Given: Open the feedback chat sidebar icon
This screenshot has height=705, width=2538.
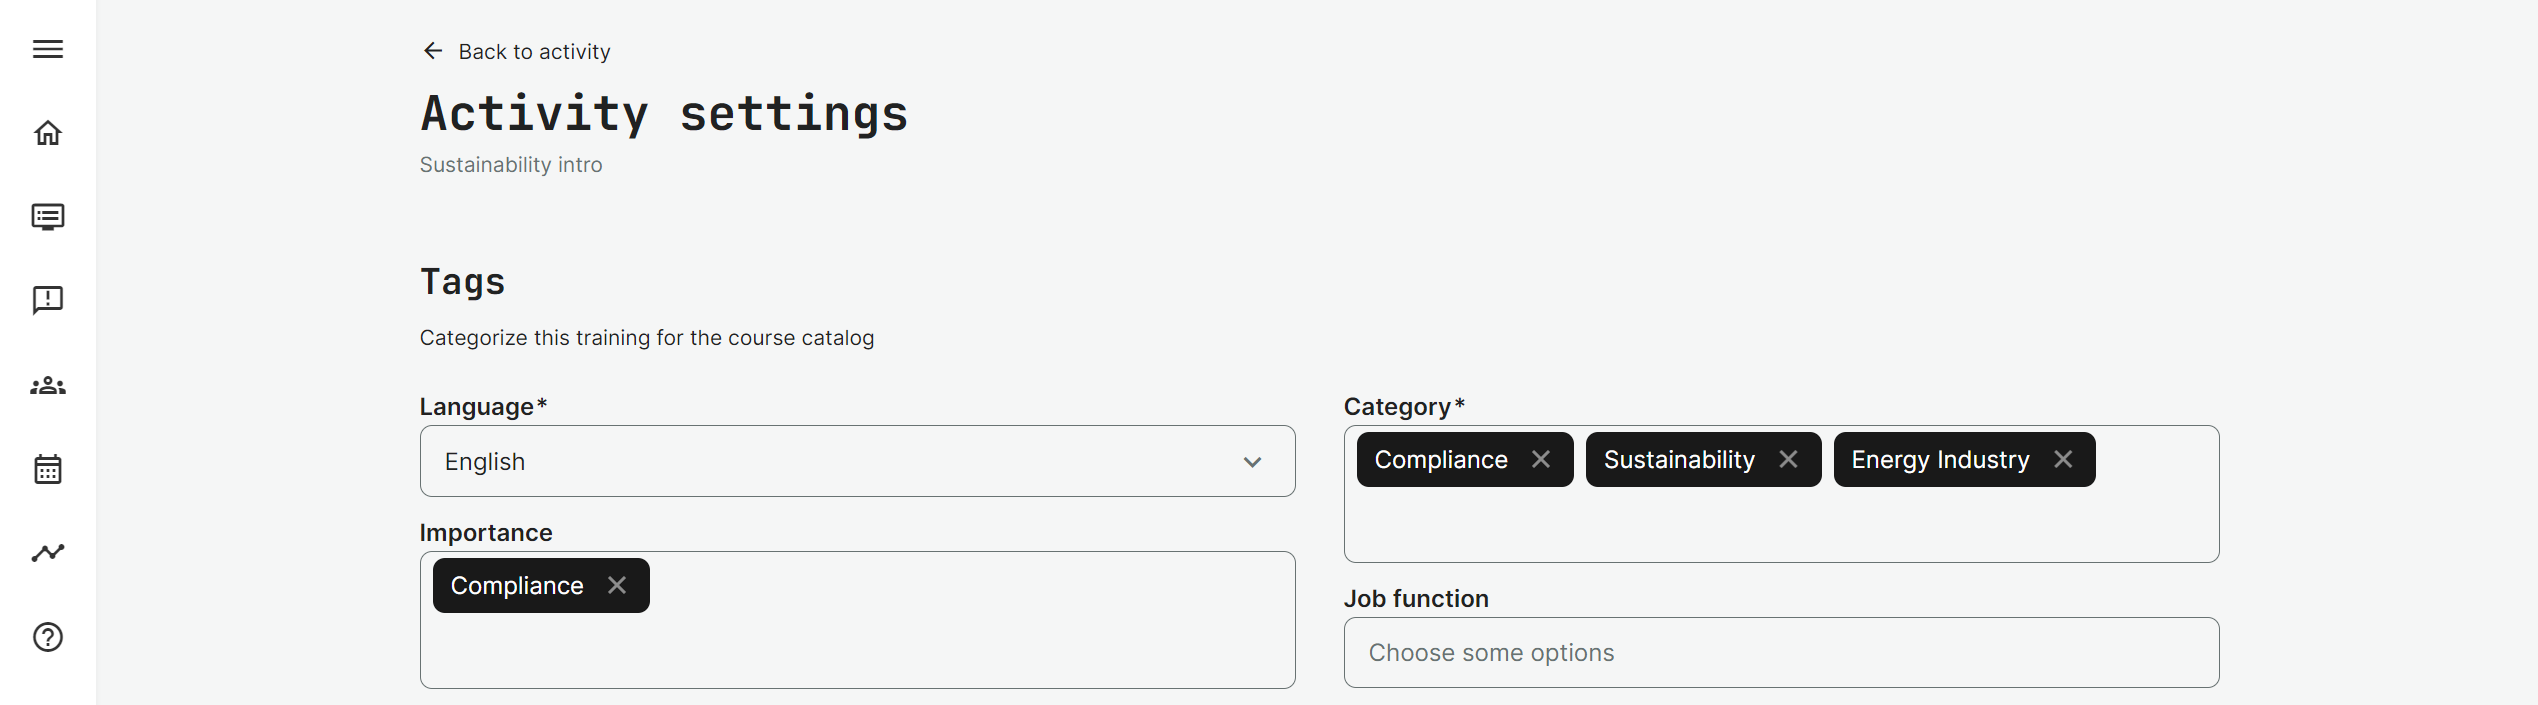Looking at the screenshot, I should tap(48, 300).
